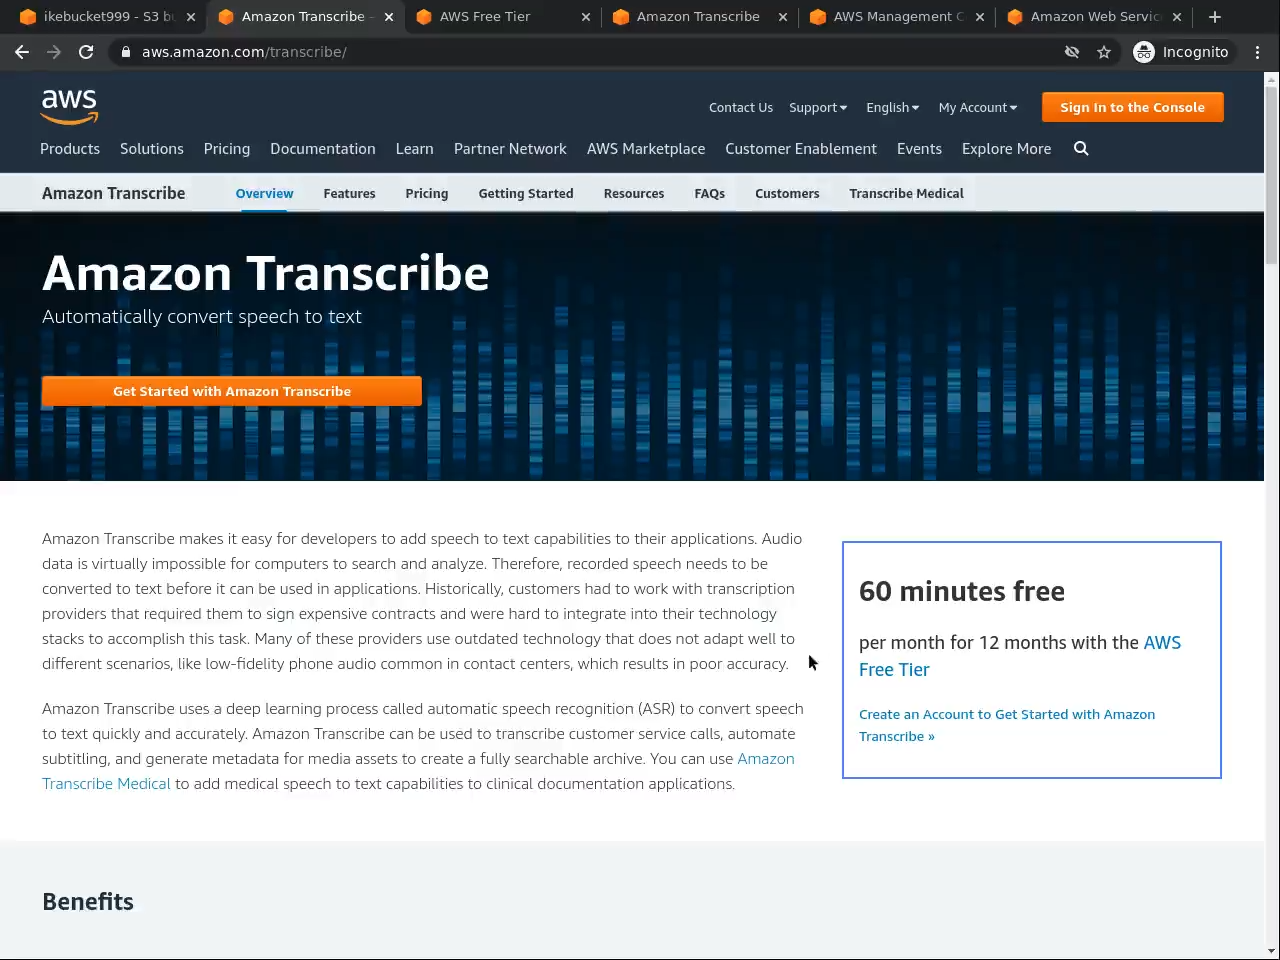Screen dimensions: 1280x960
Task: Click the Benefits heading
Action: click(x=88, y=901)
